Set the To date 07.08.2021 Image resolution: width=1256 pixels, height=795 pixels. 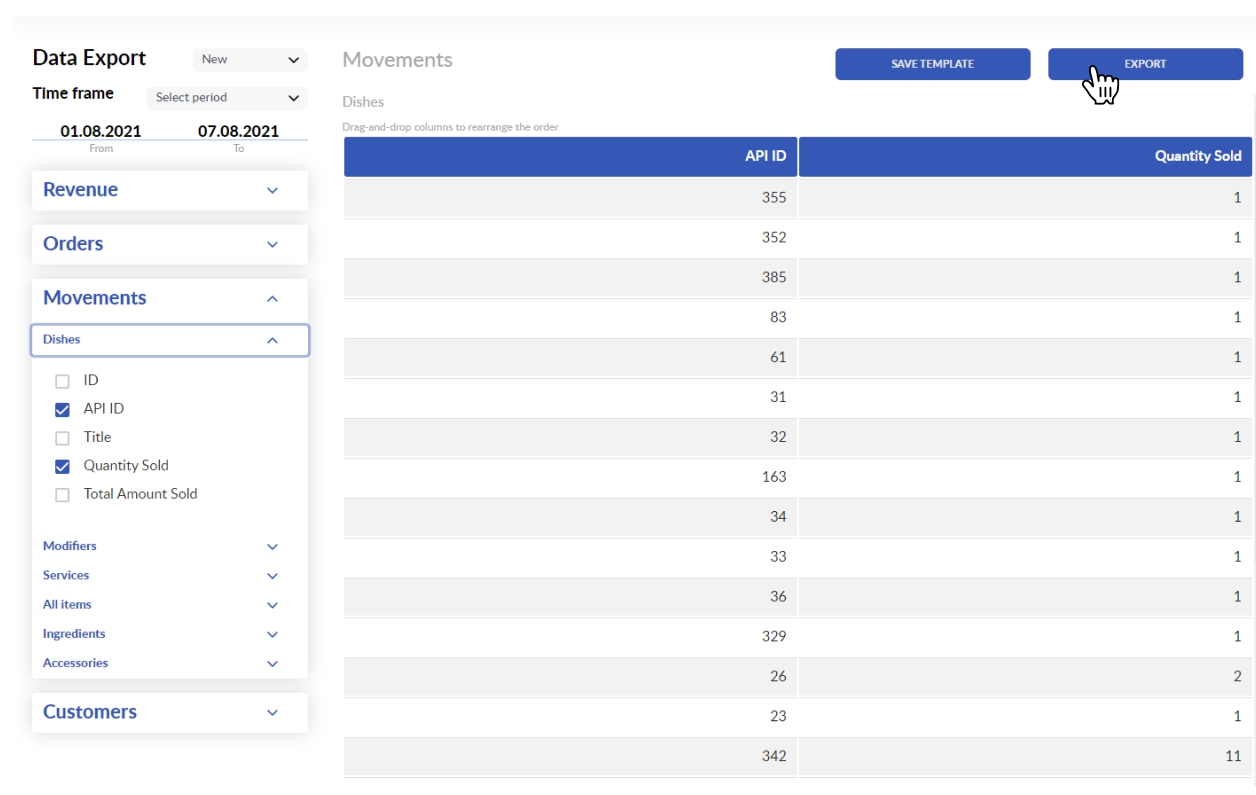tap(238, 131)
